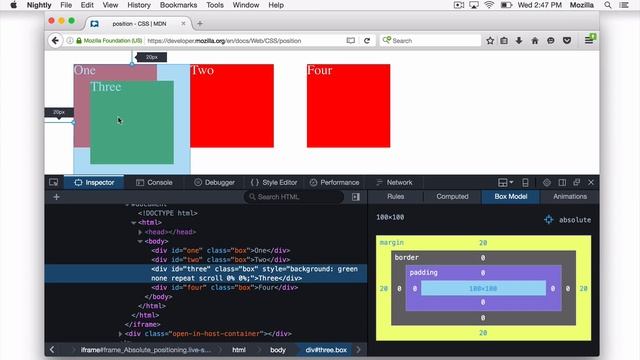Open a new tab with the plus button
The image size is (640, 360).
point(200,24)
